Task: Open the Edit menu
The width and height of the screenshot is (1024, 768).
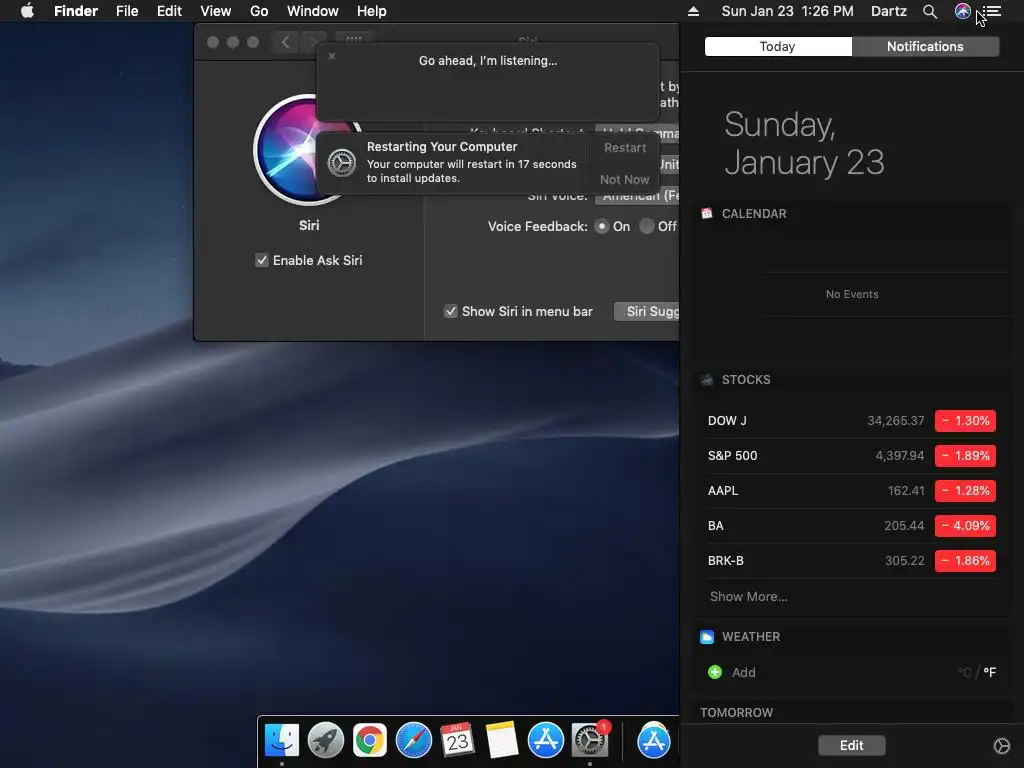Action: click(169, 11)
